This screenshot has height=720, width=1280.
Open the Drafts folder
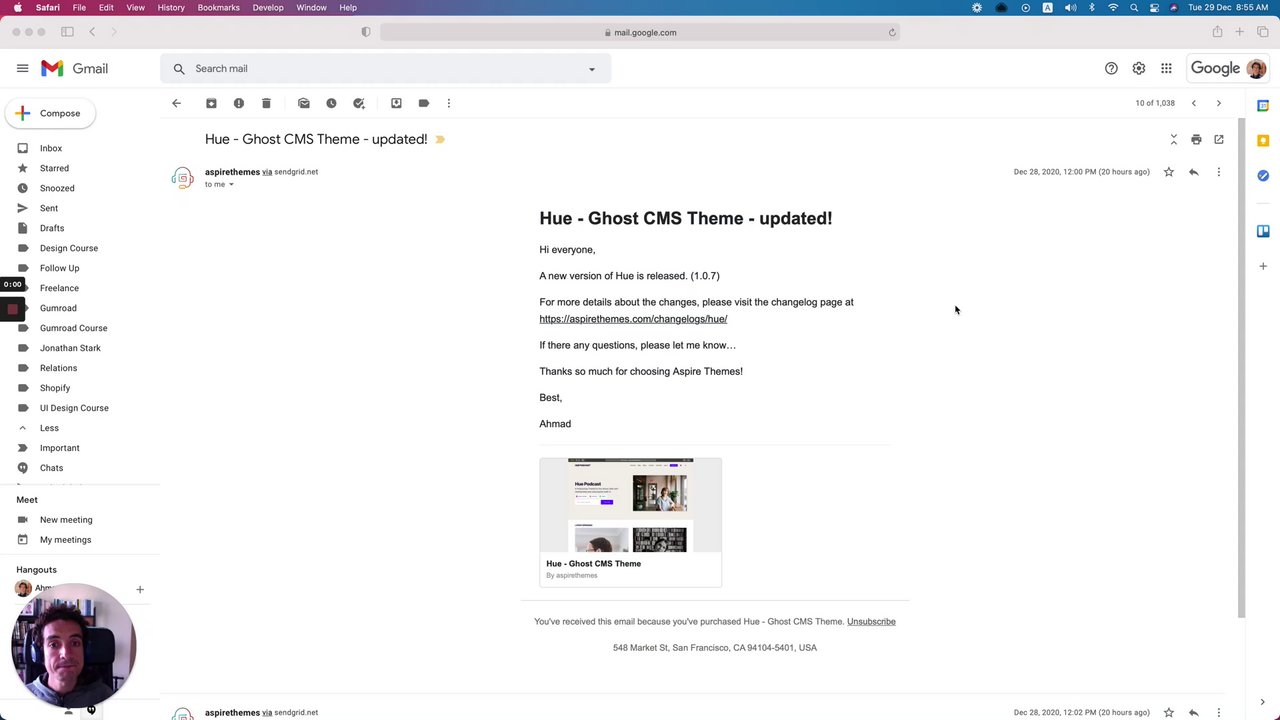pyautogui.click(x=52, y=228)
